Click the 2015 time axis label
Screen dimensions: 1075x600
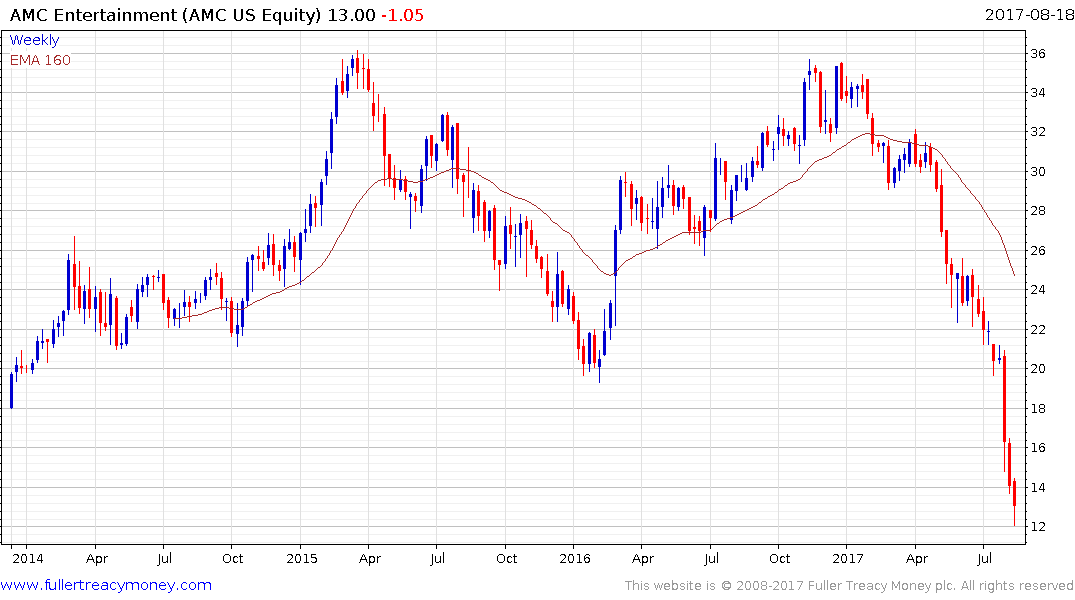(302, 558)
